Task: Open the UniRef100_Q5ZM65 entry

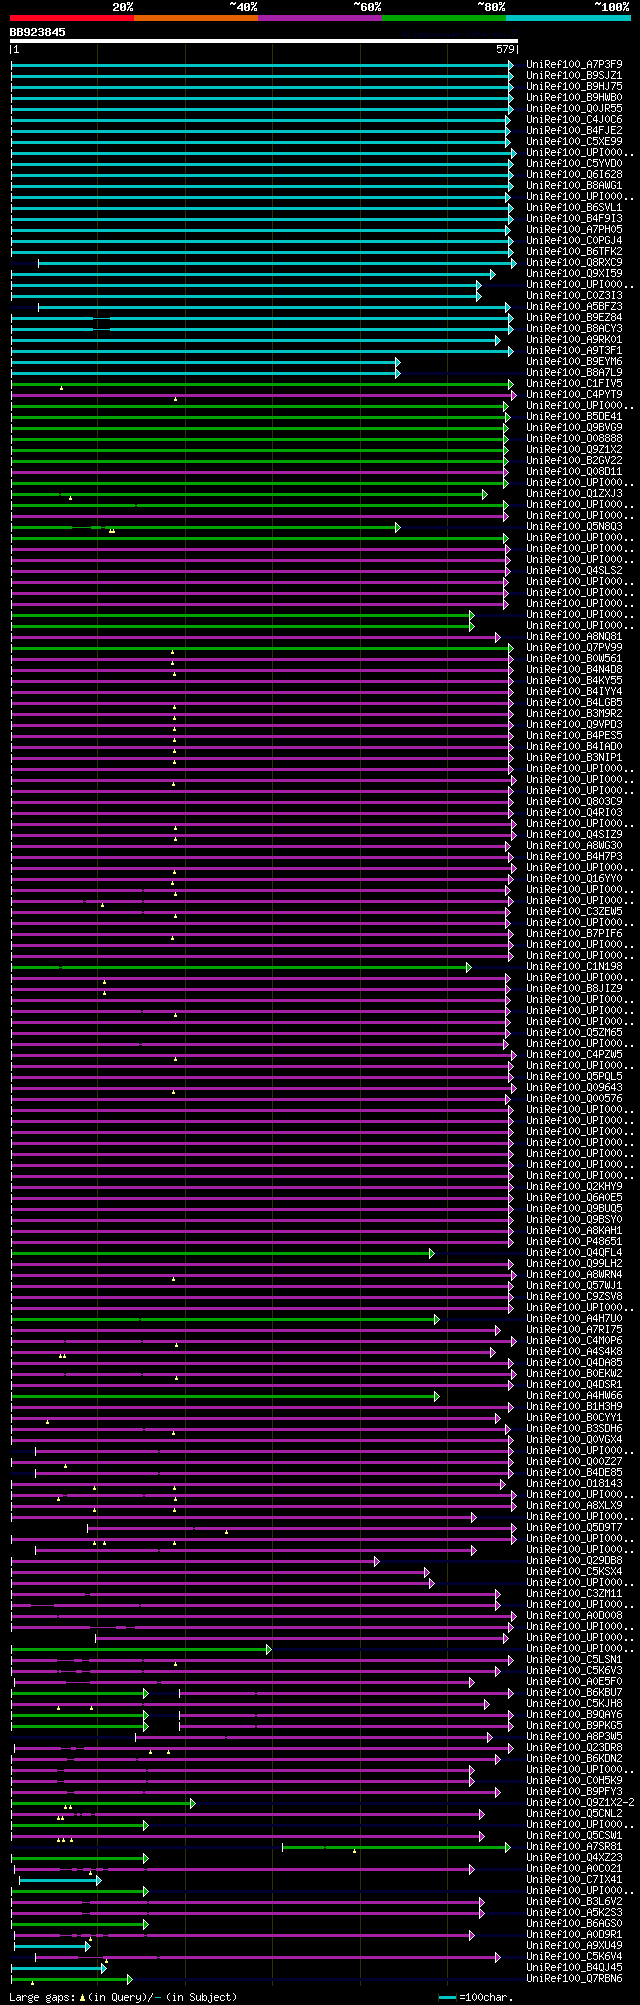Action: [x=574, y=1032]
